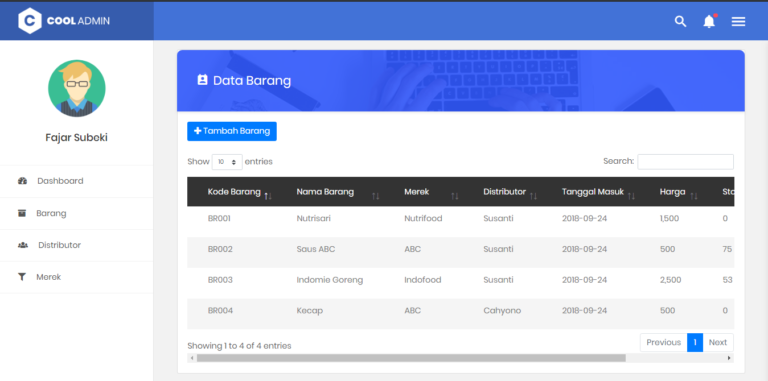Click the Dashboard gauge icon in sidebar
The width and height of the screenshot is (768, 381).
(x=23, y=181)
